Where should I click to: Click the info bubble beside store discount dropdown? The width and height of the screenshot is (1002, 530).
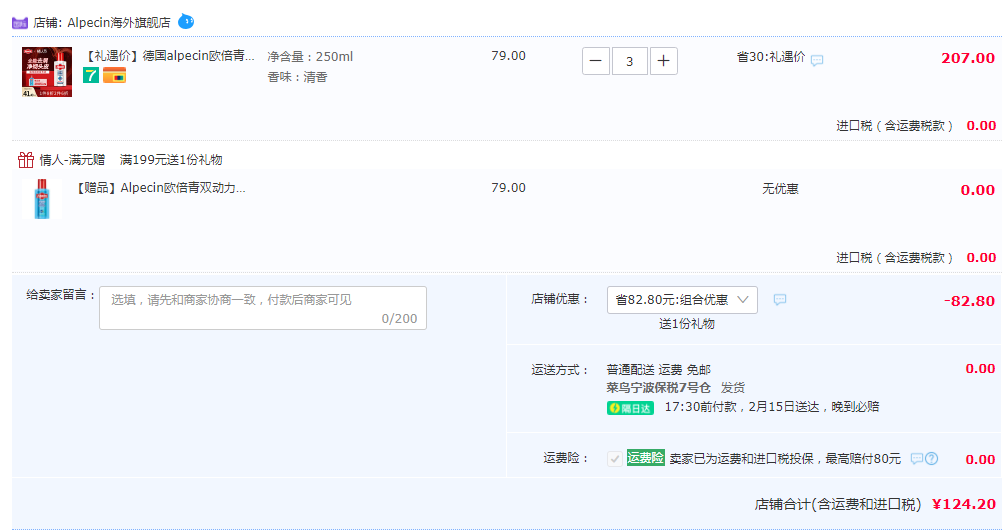coord(780,299)
